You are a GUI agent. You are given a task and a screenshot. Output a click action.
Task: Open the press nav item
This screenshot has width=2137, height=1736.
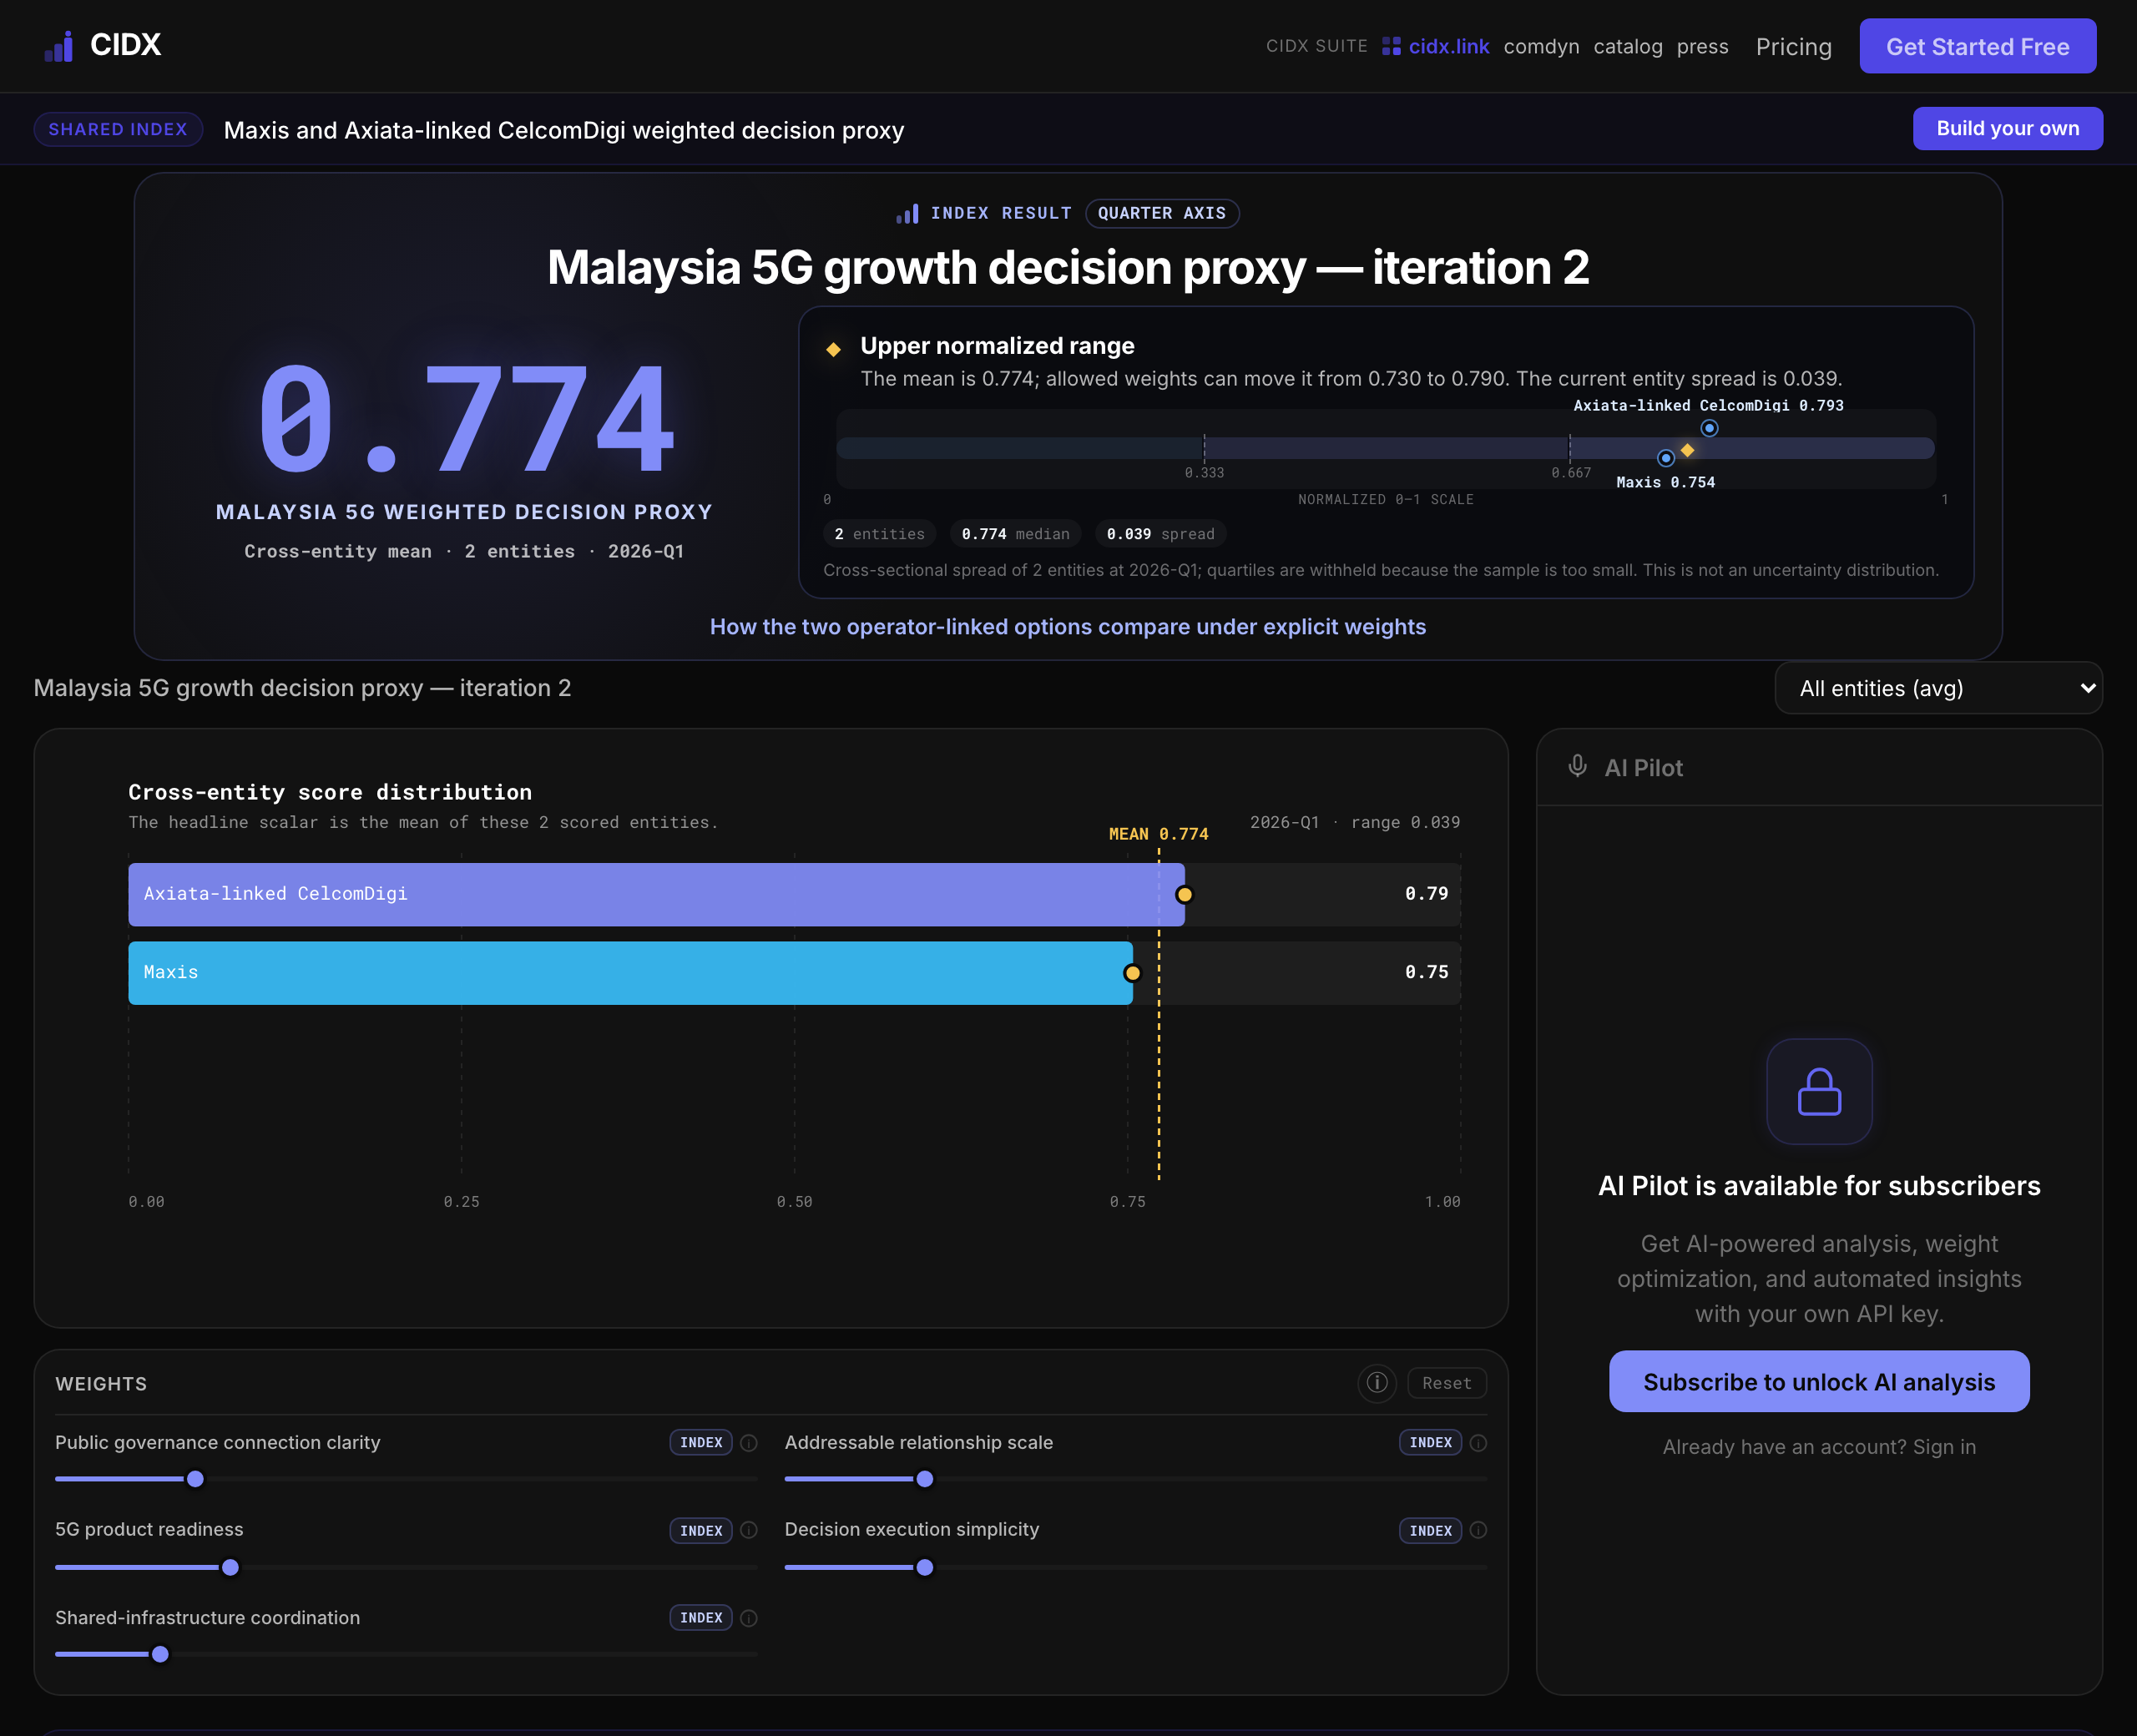click(1702, 46)
